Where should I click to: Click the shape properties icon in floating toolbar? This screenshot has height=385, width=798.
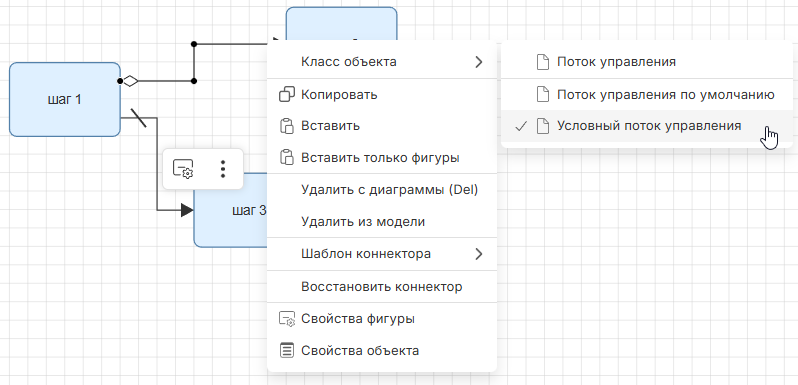click(183, 169)
